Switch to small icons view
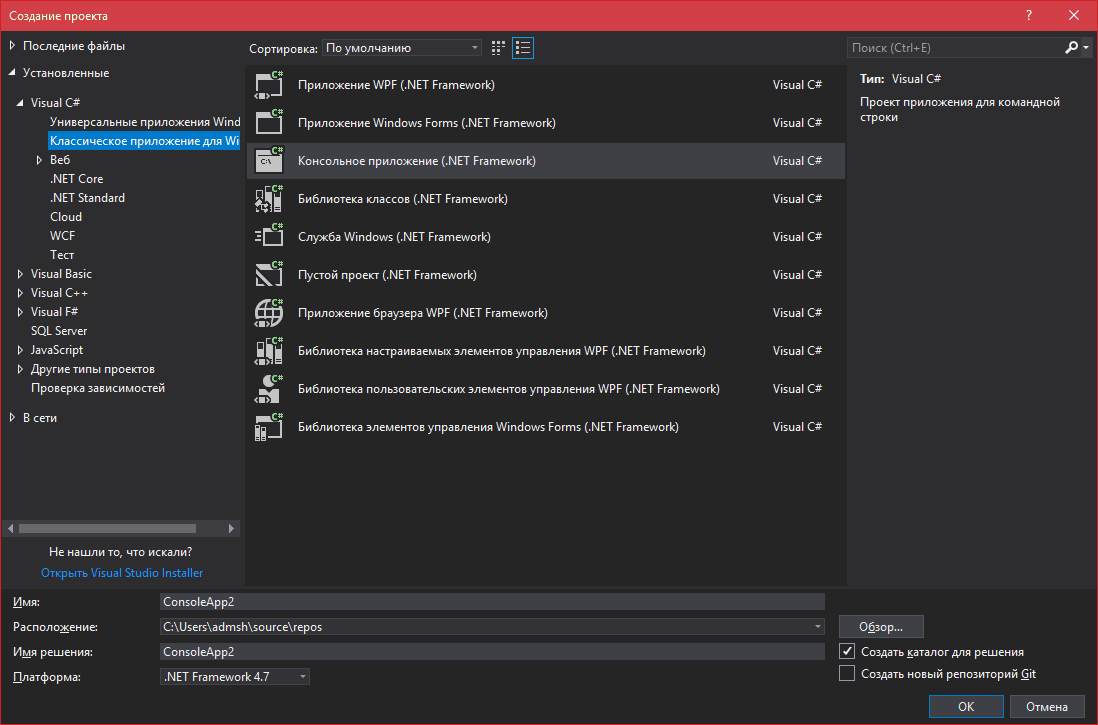 pyautogui.click(x=498, y=48)
